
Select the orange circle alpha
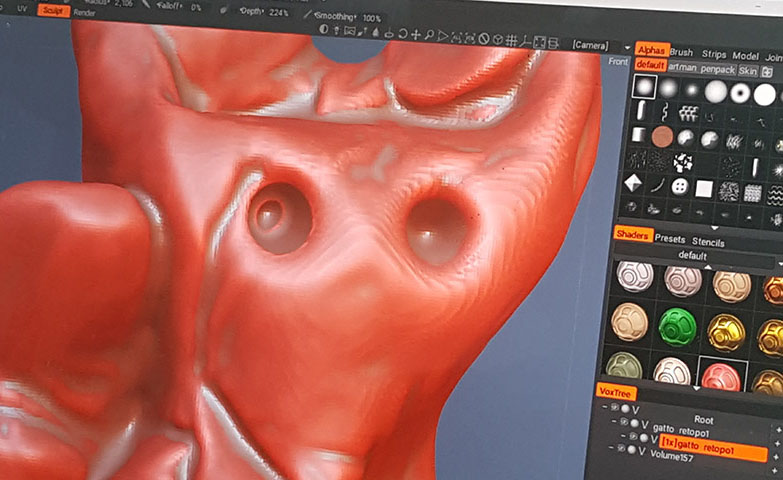[x=662, y=137]
